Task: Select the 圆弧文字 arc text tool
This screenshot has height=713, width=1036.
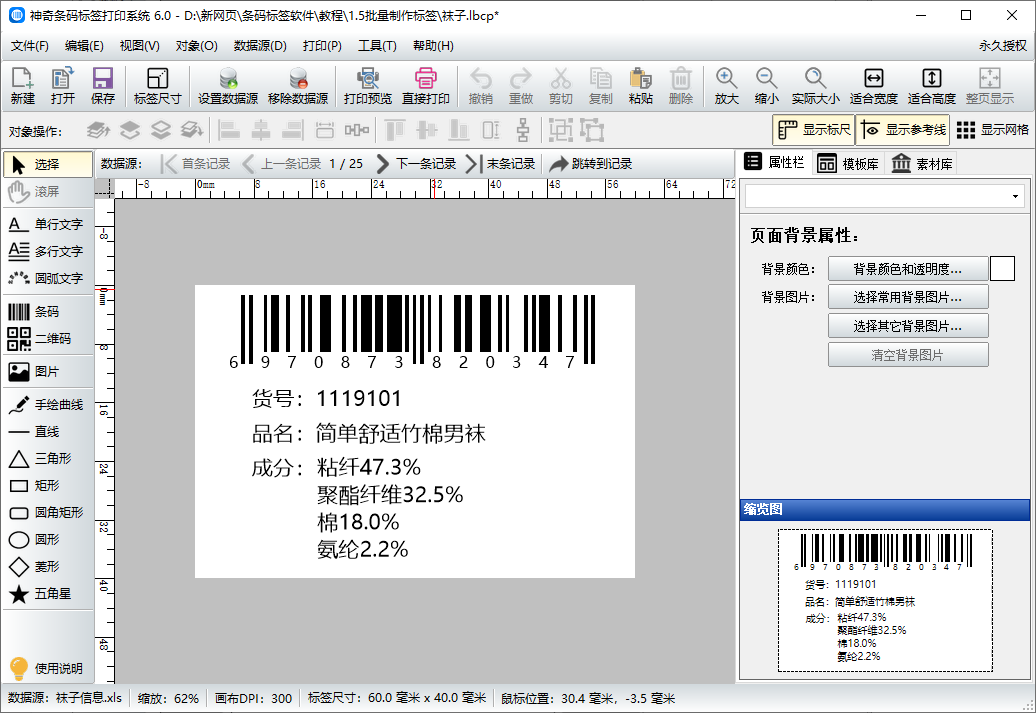Action: click(46, 279)
